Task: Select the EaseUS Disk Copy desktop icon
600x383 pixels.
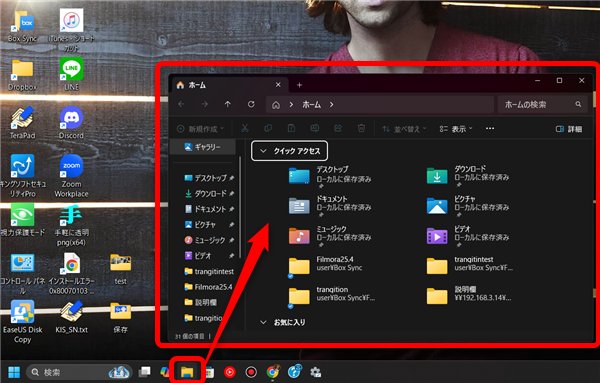Action: [x=23, y=321]
